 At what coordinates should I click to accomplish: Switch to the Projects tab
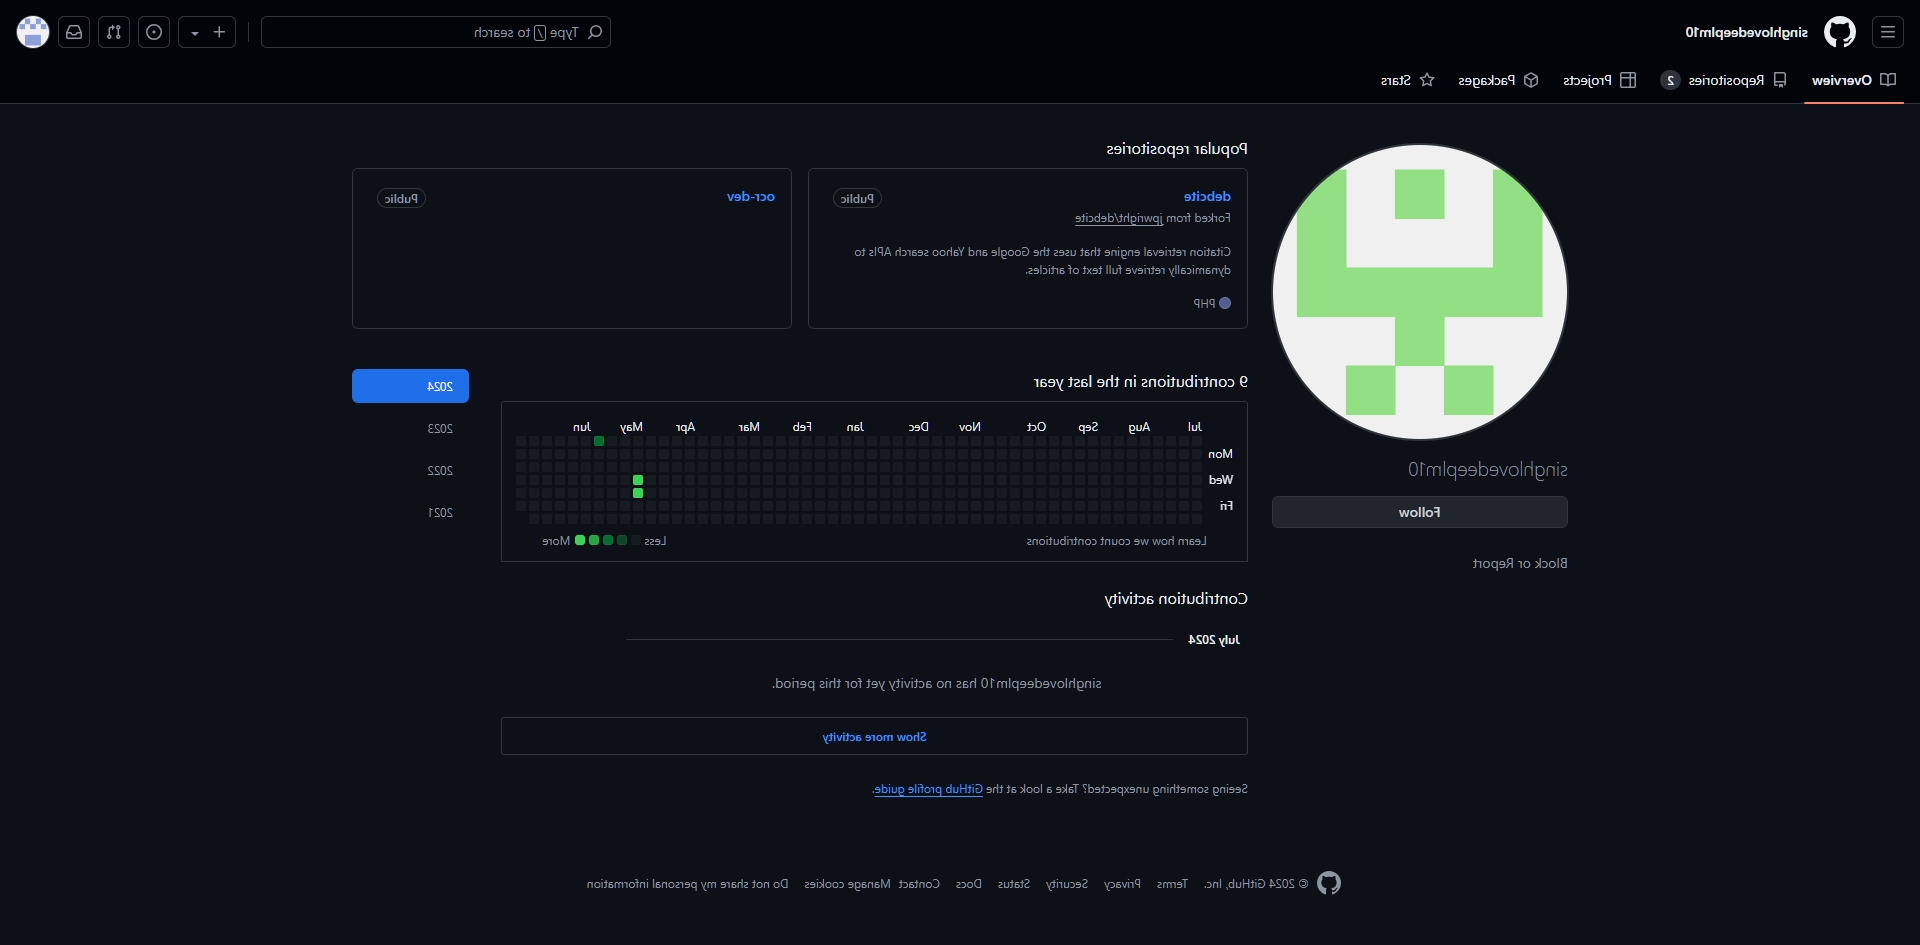1599,80
